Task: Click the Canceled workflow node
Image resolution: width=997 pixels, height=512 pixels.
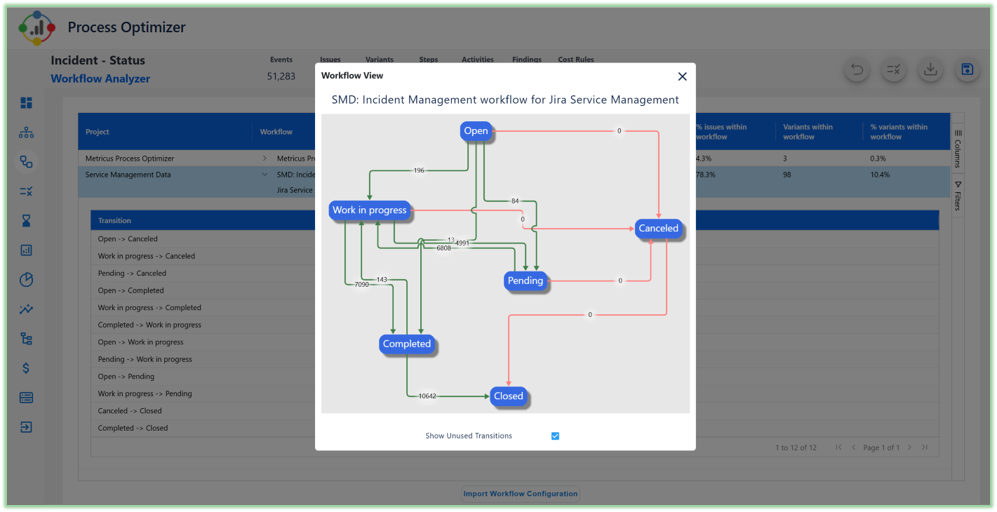Action: (658, 228)
